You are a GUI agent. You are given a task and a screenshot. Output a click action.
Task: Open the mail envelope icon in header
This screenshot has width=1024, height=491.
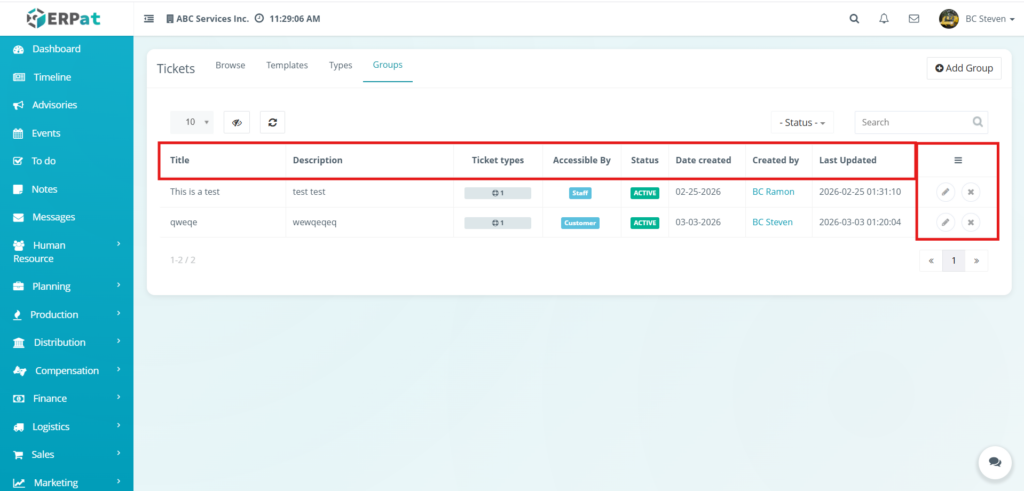click(913, 18)
